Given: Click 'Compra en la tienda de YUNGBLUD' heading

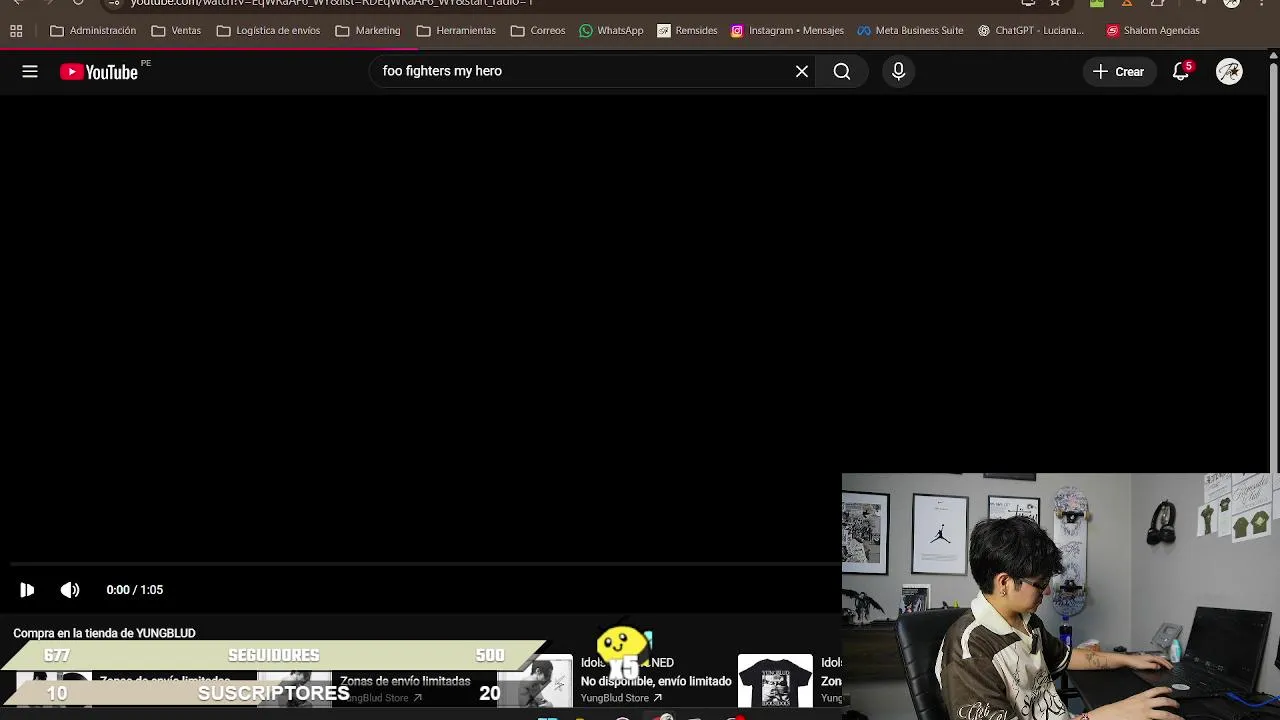Looking at the screenshot, I should point(104,633).
